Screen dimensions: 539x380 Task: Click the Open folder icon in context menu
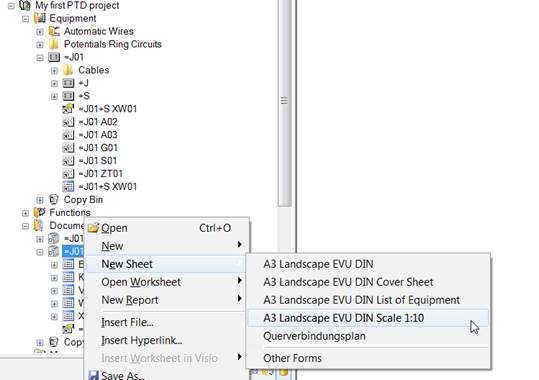93,228
